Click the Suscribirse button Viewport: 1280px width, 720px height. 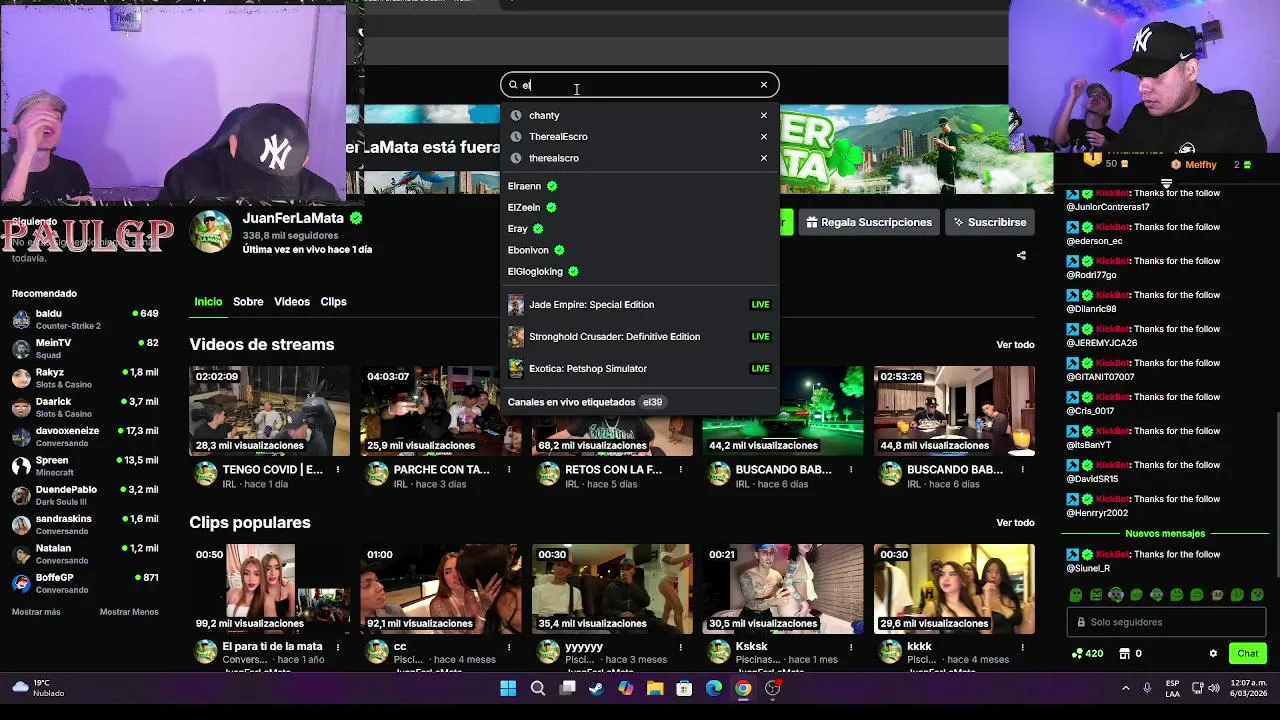click(988, 222)
